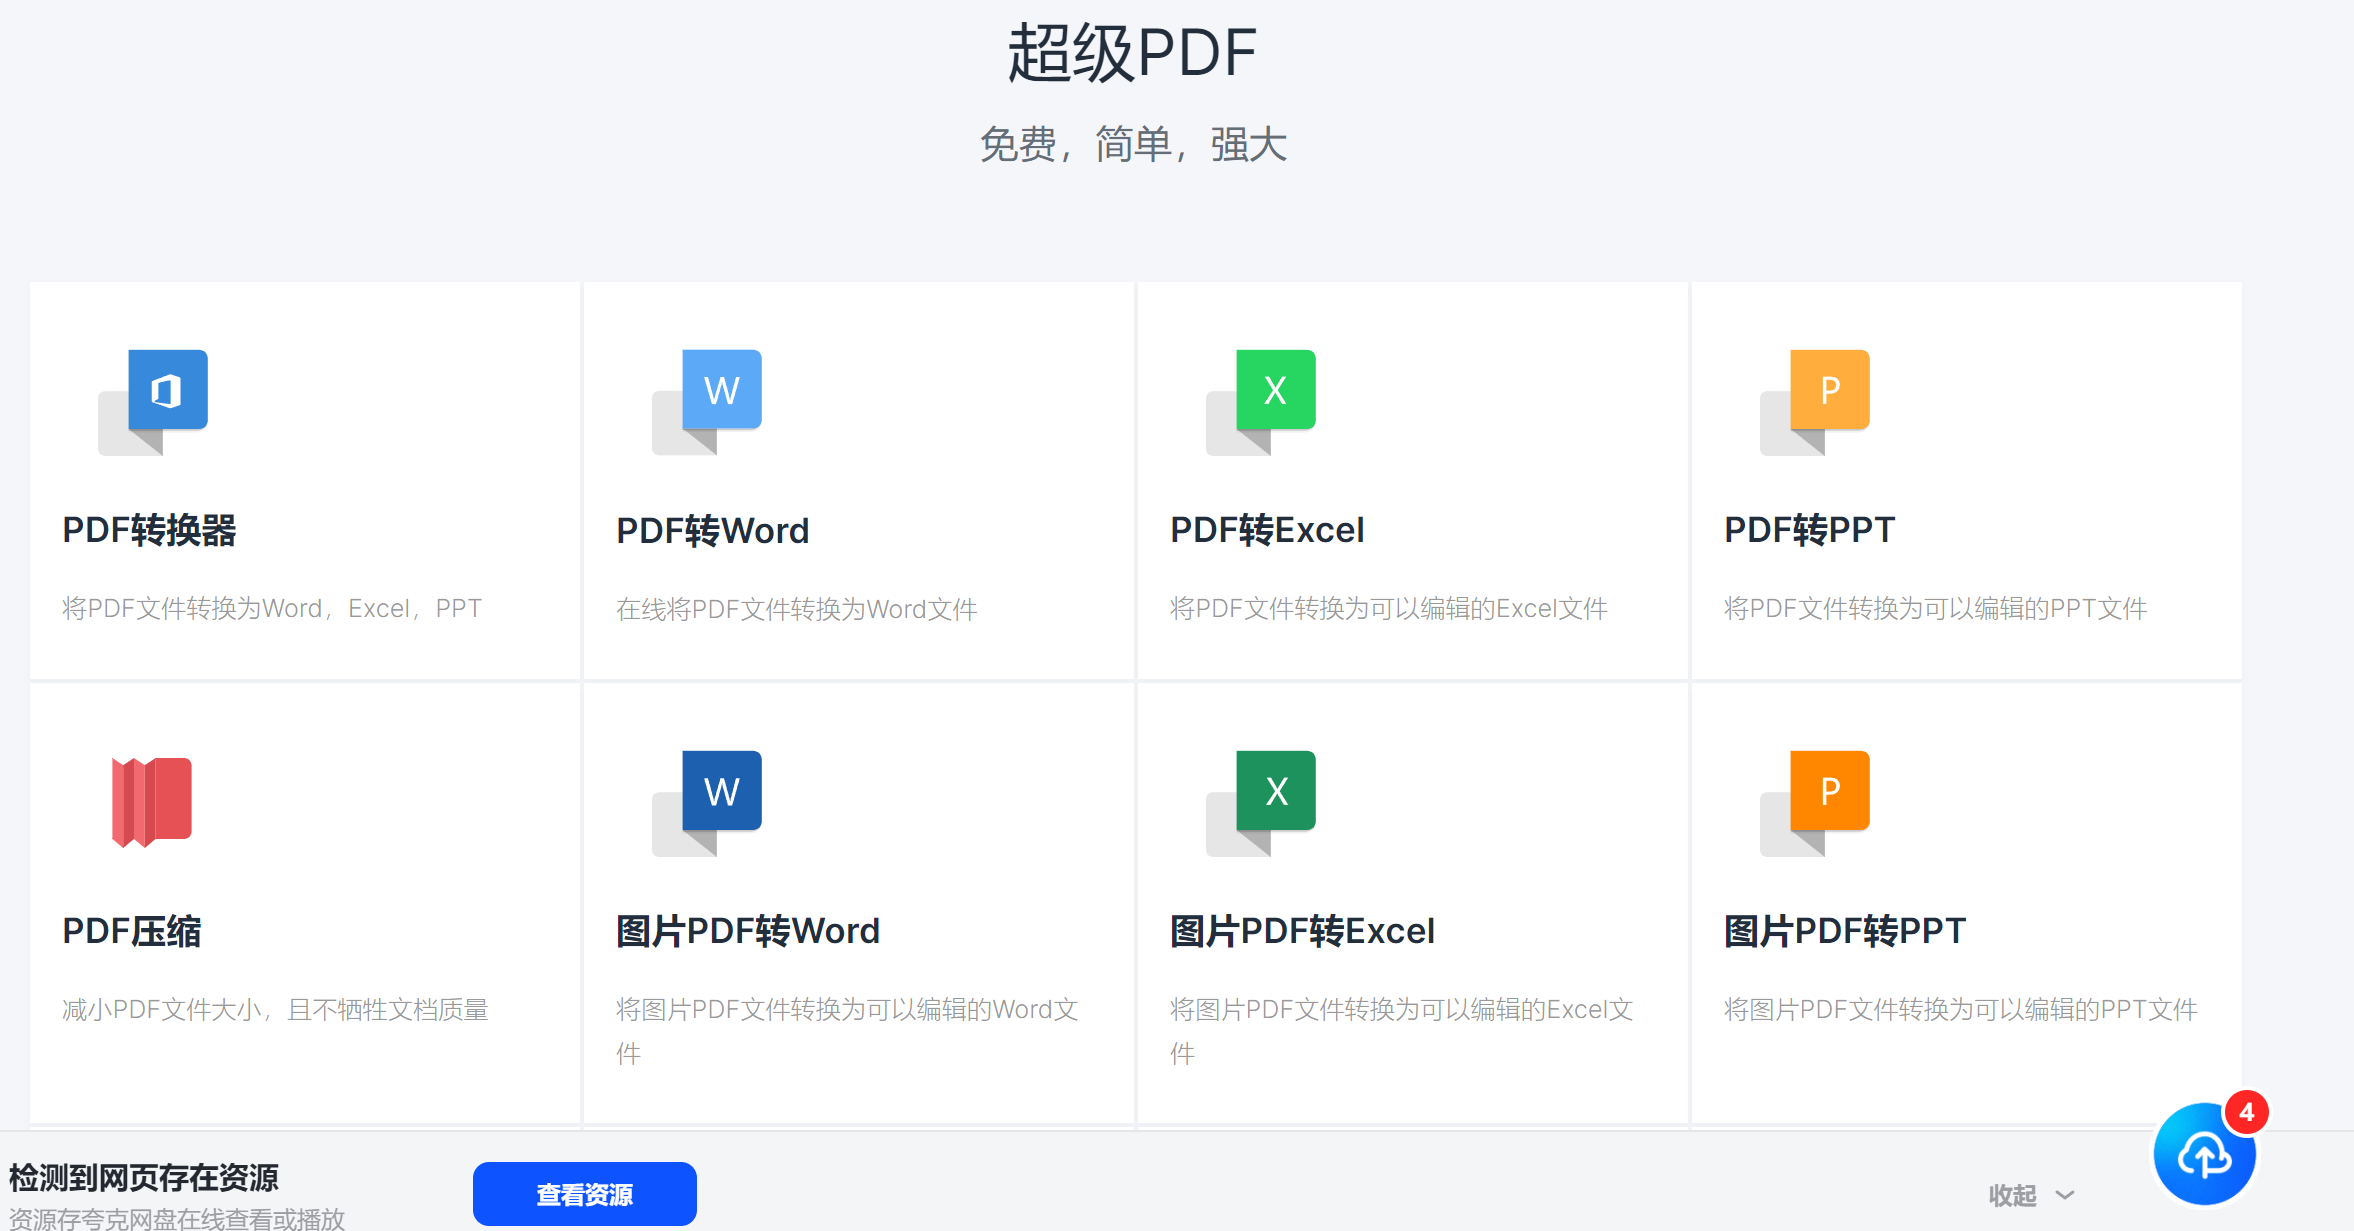
Task: Click the red PDF压缩 compress icon
Action: point(151,802)
